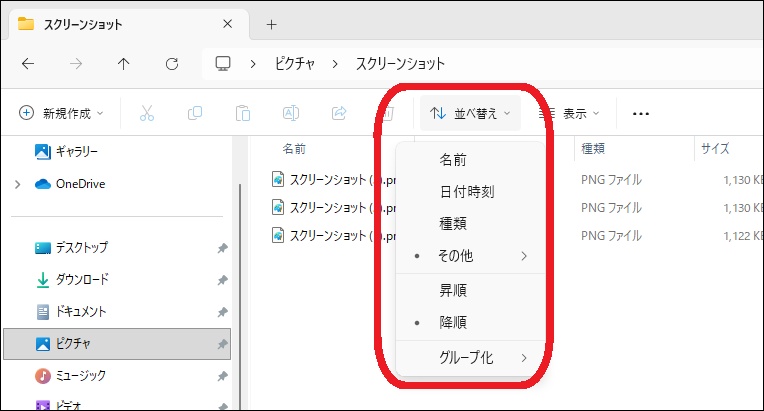Expand the OneDrive tree node
This screenshot has width=764, height=411.
point(18,184)
